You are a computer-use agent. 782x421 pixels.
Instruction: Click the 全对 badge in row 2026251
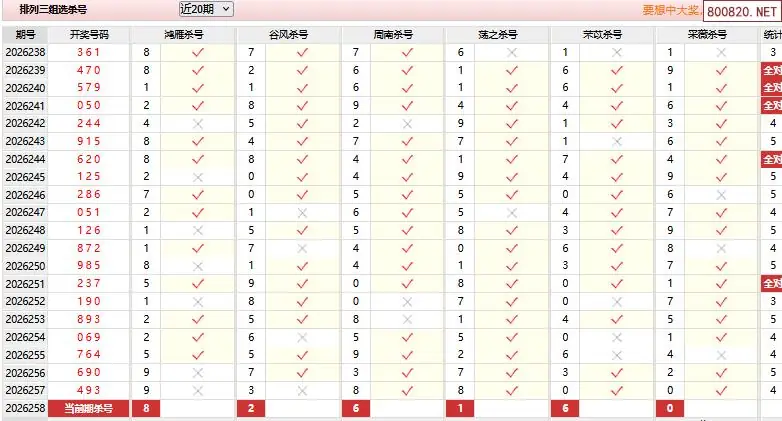coord(772,283)
